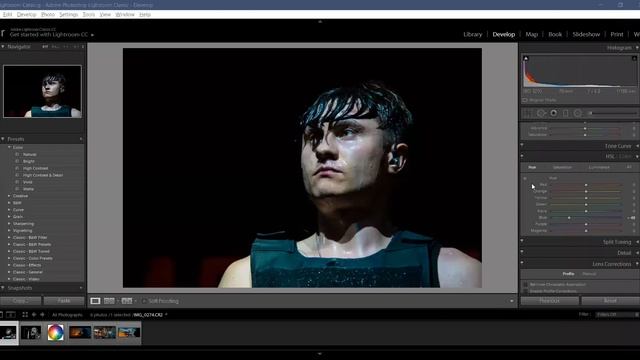Collapse the Presets panel
The image size is (640, 360).
[3, 139]
